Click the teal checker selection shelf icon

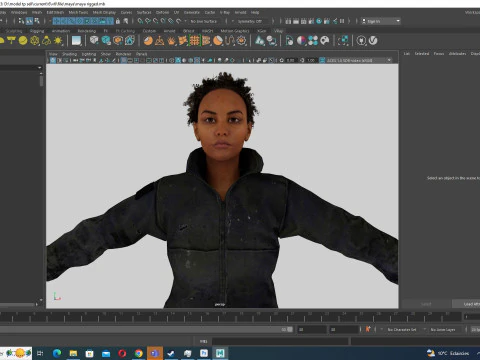[x=342, y=41]
